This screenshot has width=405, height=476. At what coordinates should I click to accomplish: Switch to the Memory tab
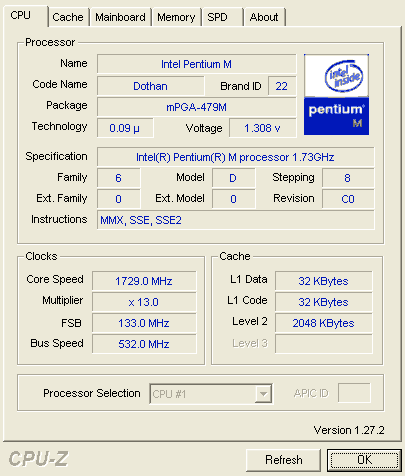coord(176,17)
